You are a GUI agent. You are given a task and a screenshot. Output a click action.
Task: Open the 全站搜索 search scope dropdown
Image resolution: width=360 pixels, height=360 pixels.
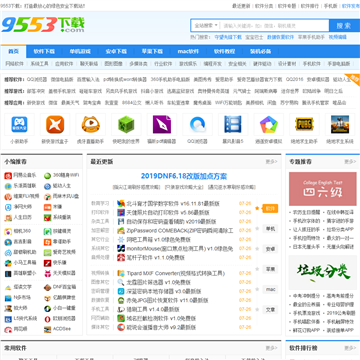click(x=206, y=25)
